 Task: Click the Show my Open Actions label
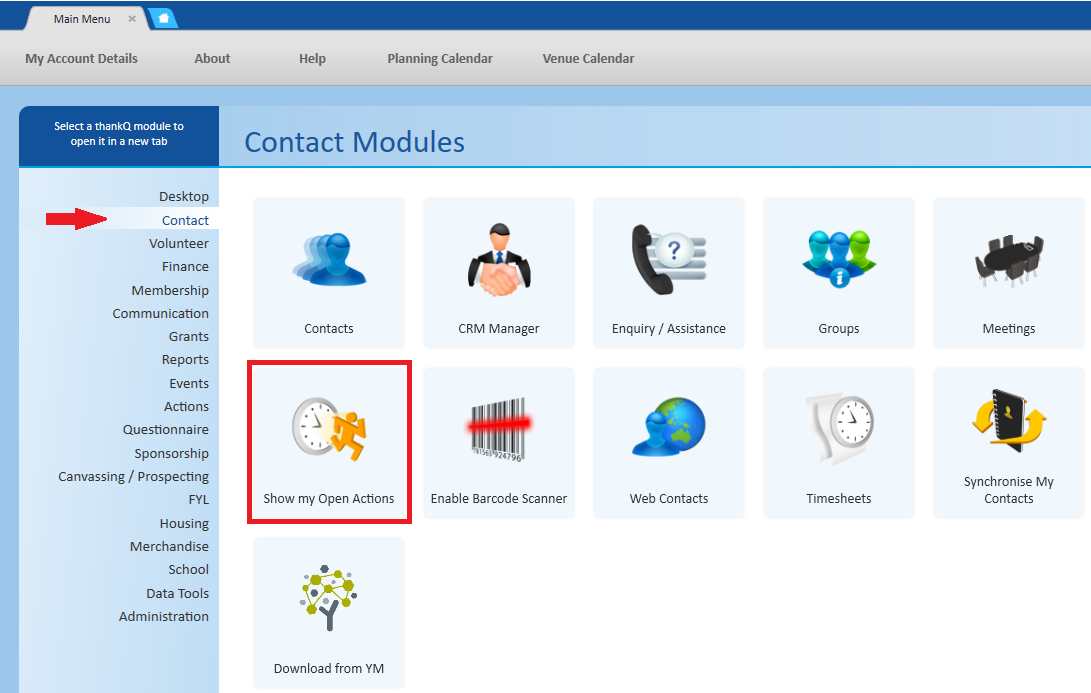[x=329, y=498]
